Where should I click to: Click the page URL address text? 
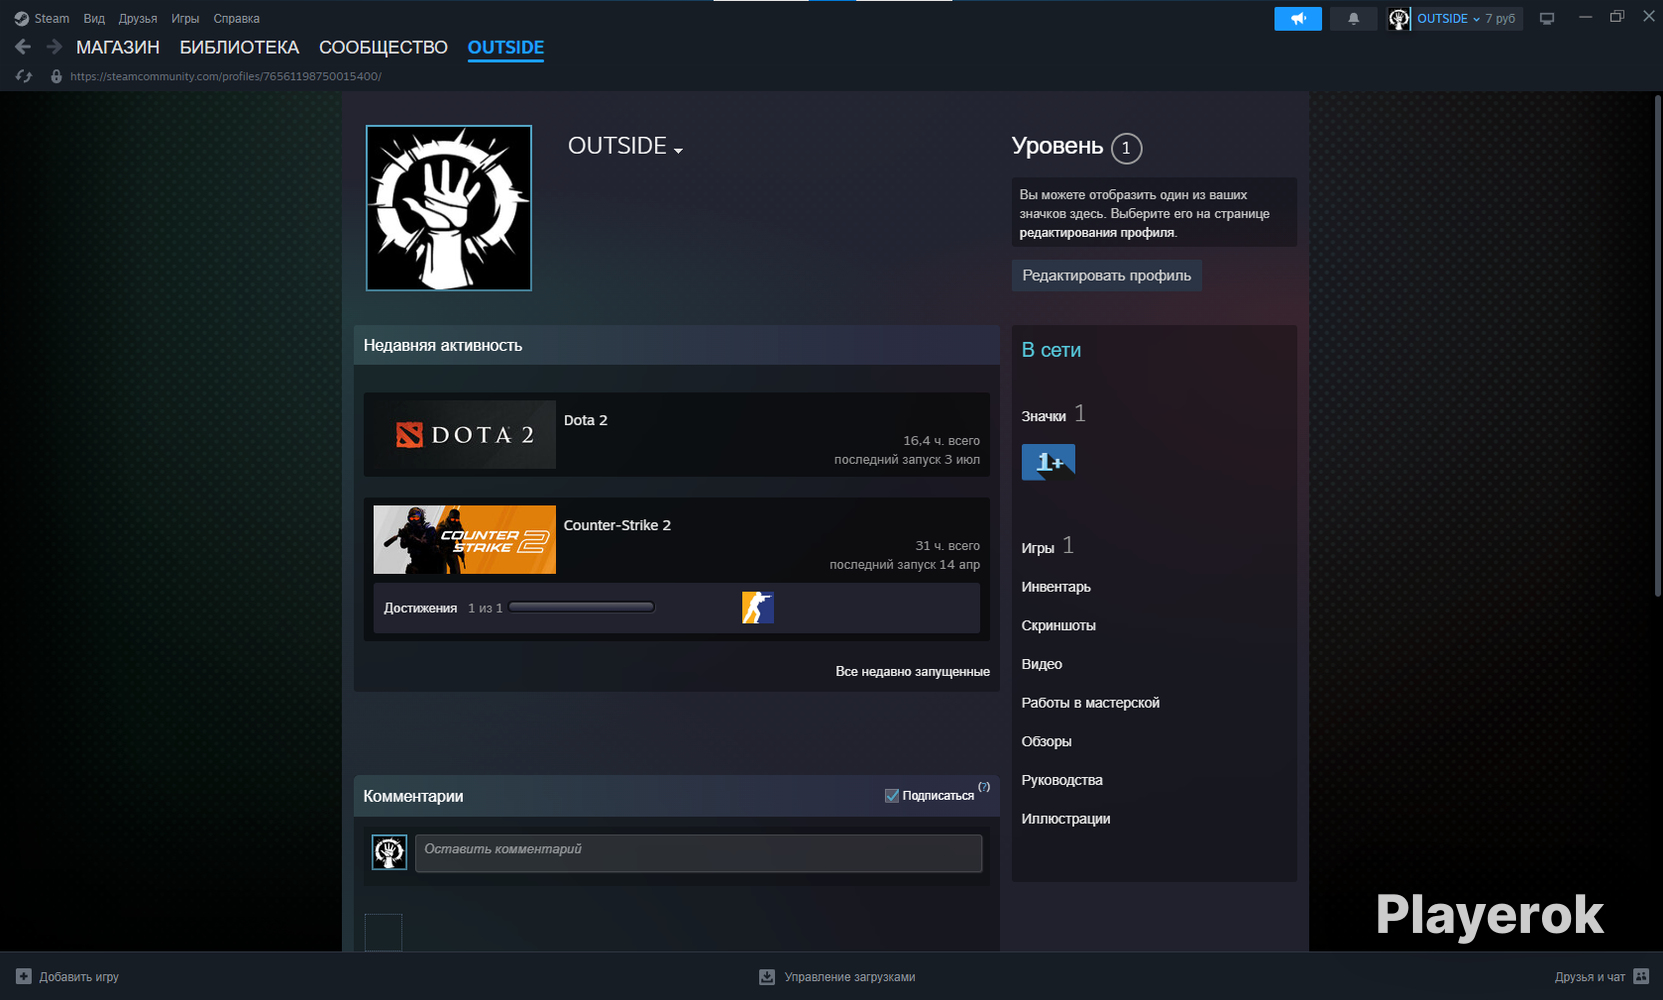point(226,76)
